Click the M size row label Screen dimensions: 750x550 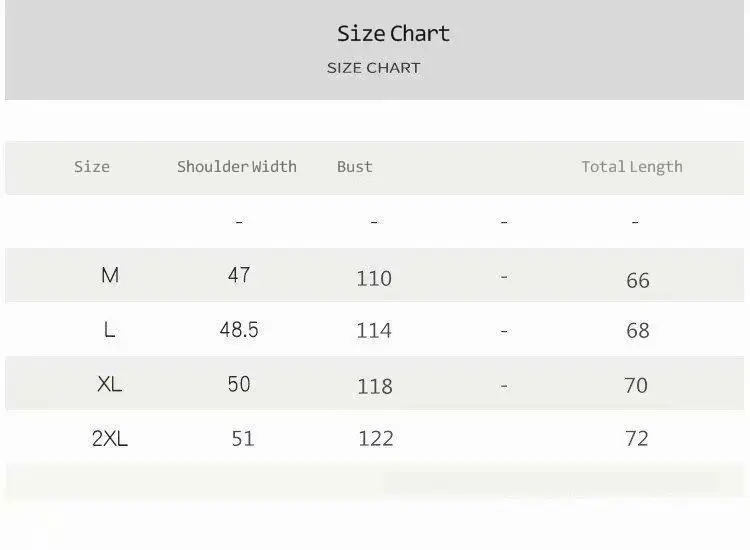point(110,275)
